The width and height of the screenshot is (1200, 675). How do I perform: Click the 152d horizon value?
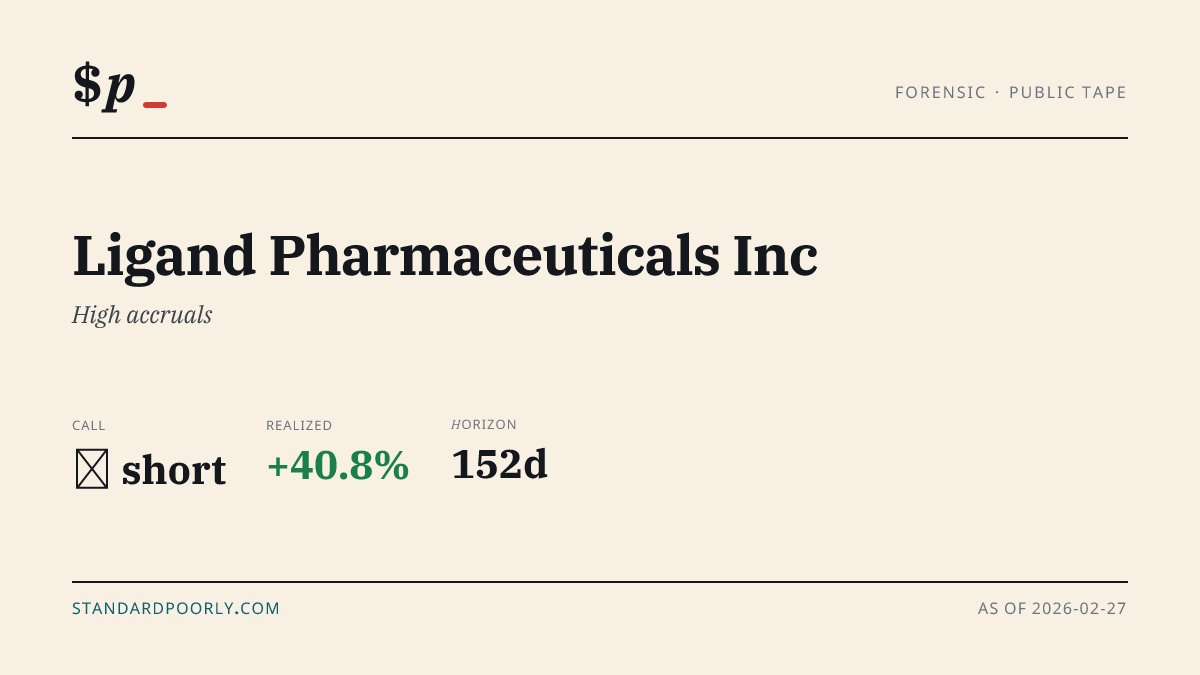pos(499,465)
